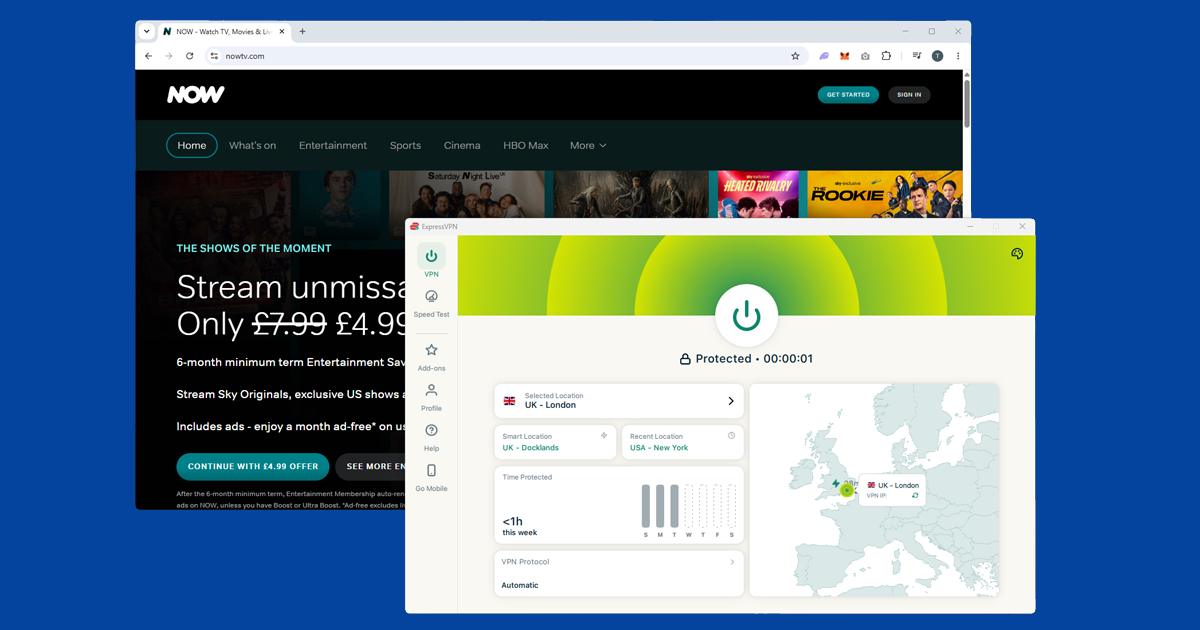
Task: Open Speed Test in ExpressVPN sidebar
Action: (431, 304)
